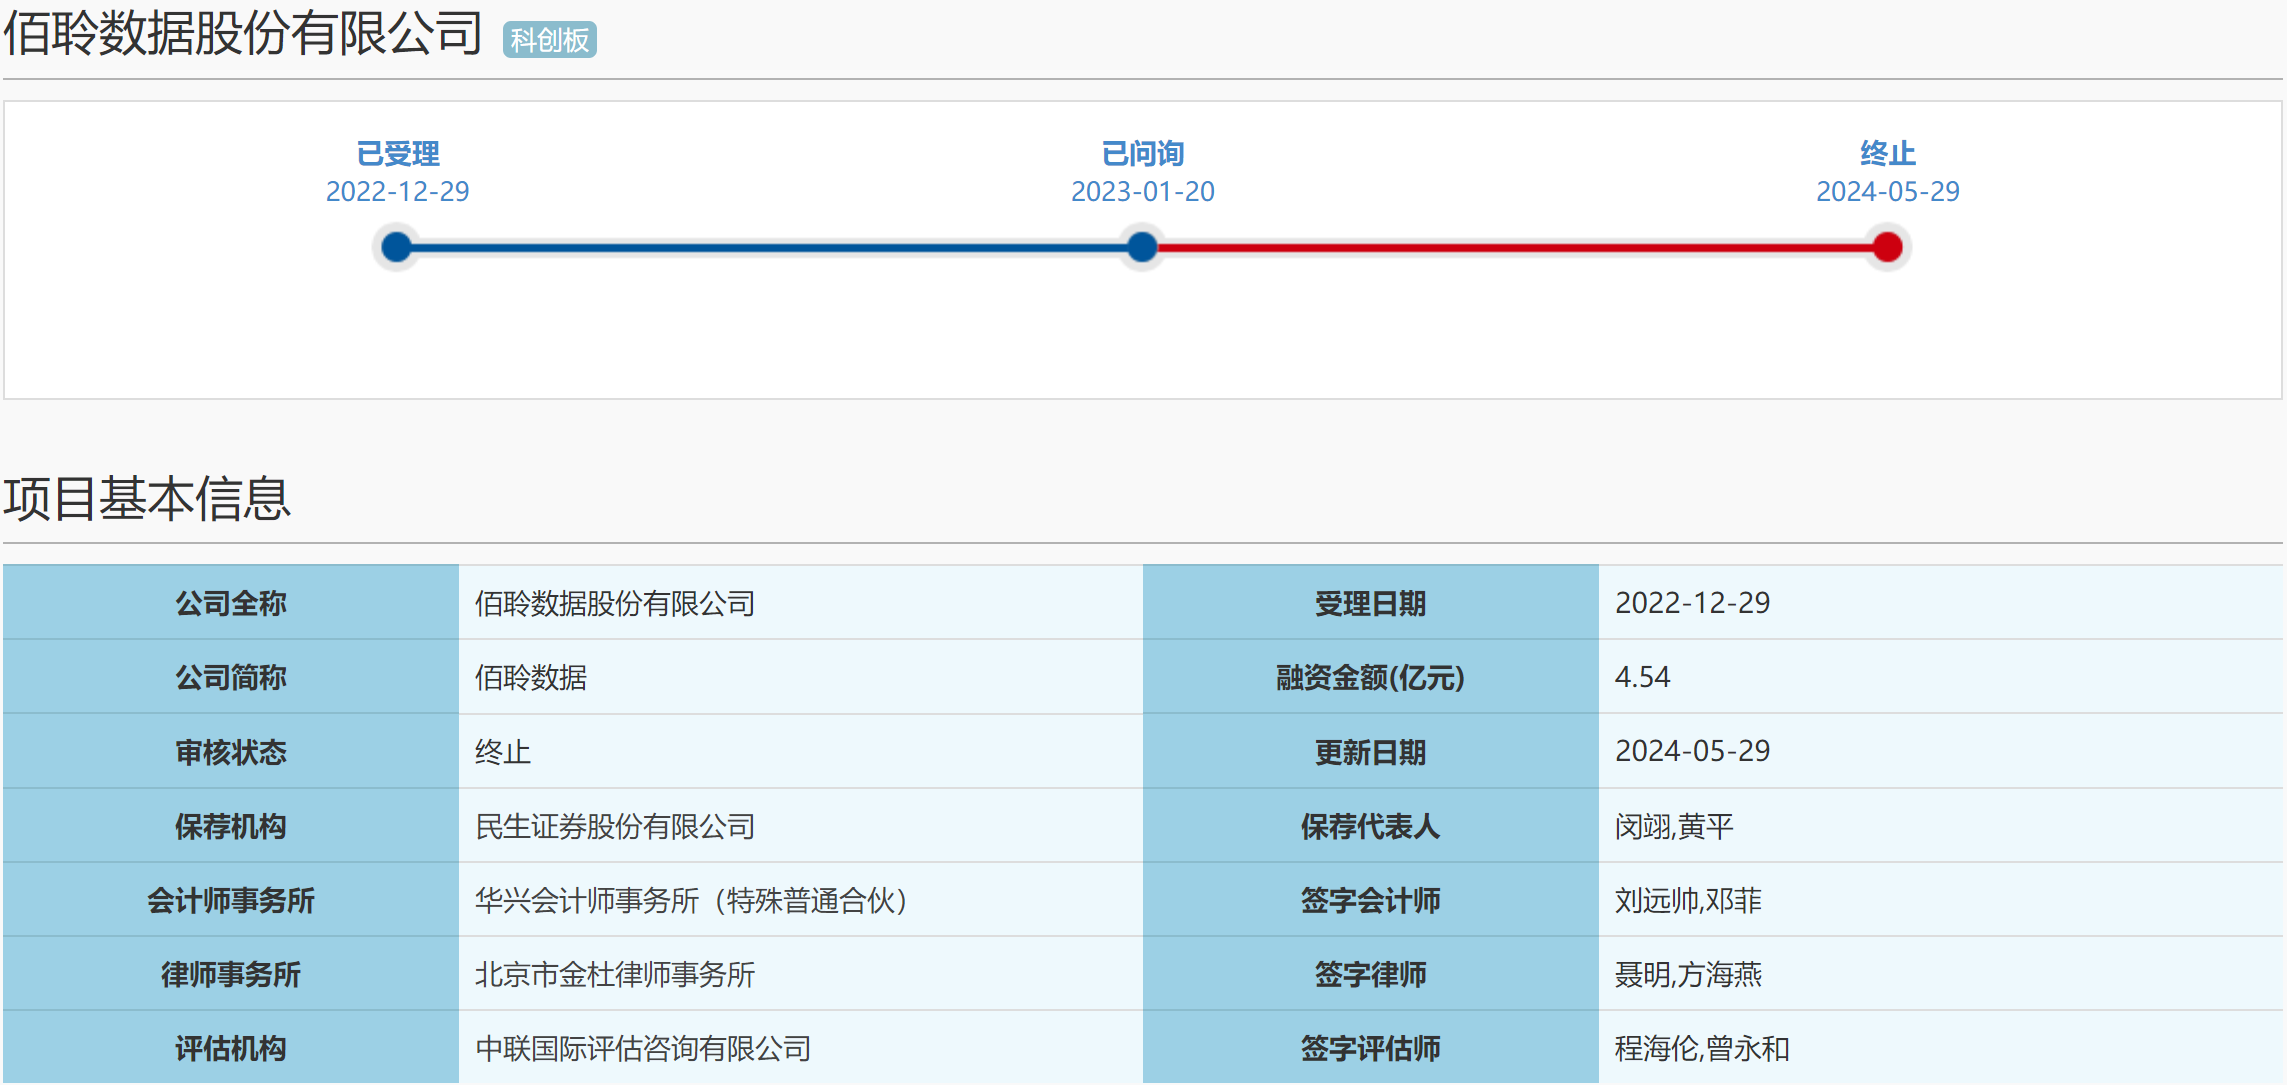2287x1085 pixels.
Task: Click the 科创板 badge beside company name
Action: (x=549, y=40)
